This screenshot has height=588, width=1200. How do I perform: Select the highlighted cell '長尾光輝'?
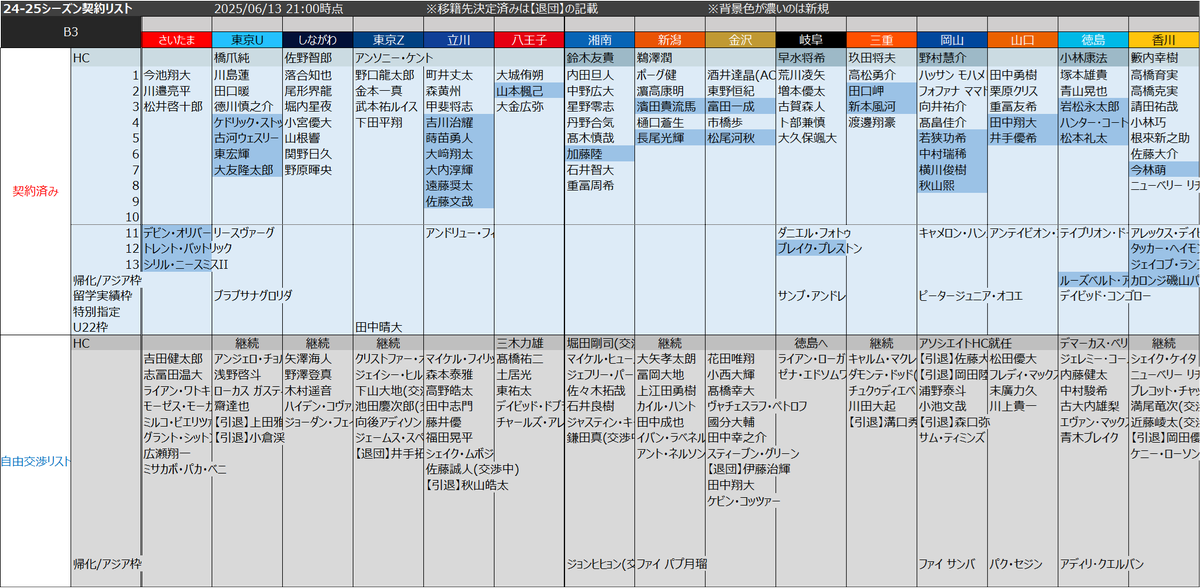tap(669, 138)
